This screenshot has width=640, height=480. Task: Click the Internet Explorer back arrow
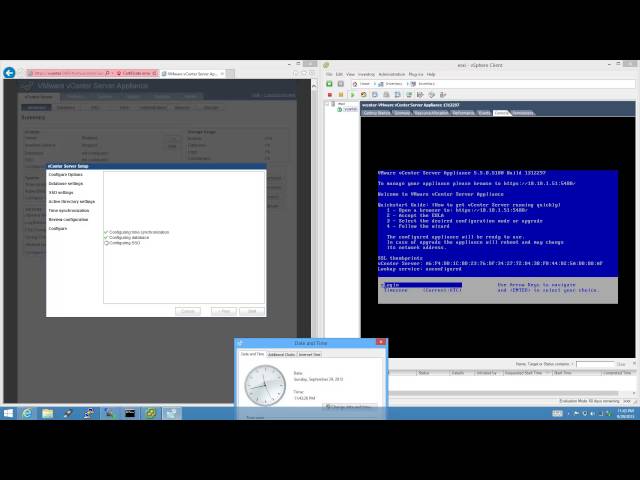coord(9,73)
